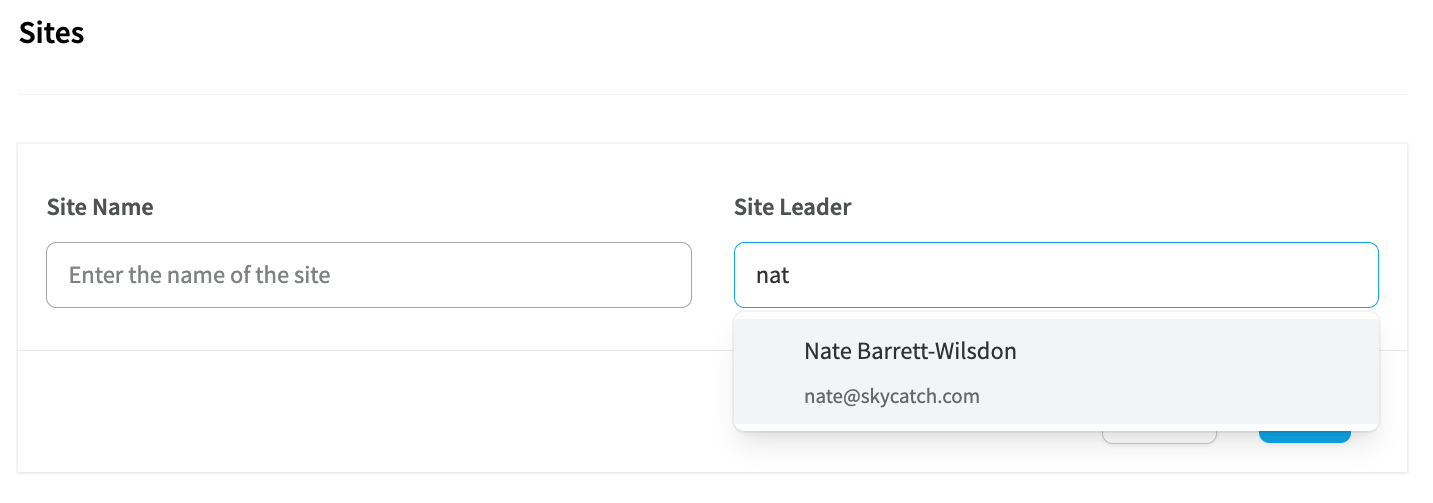Click the nate@skycatch.com email in the suggestion

tap(891, 396)
